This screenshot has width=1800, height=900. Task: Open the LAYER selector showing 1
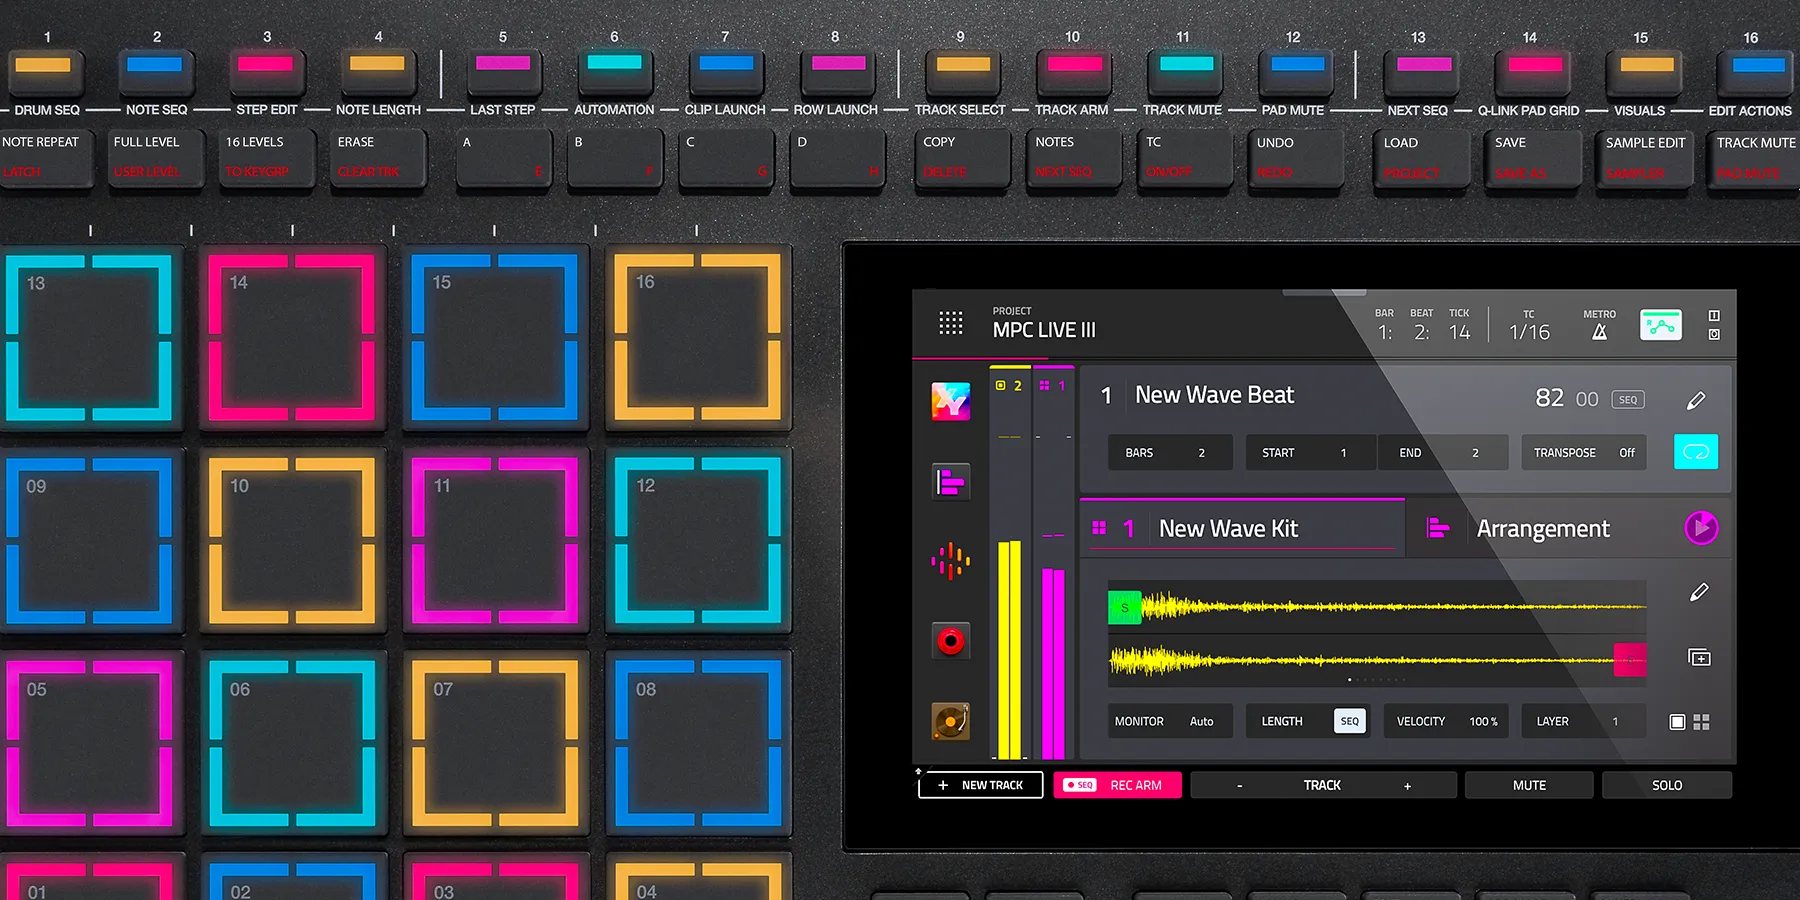(x=1583, y=720)
